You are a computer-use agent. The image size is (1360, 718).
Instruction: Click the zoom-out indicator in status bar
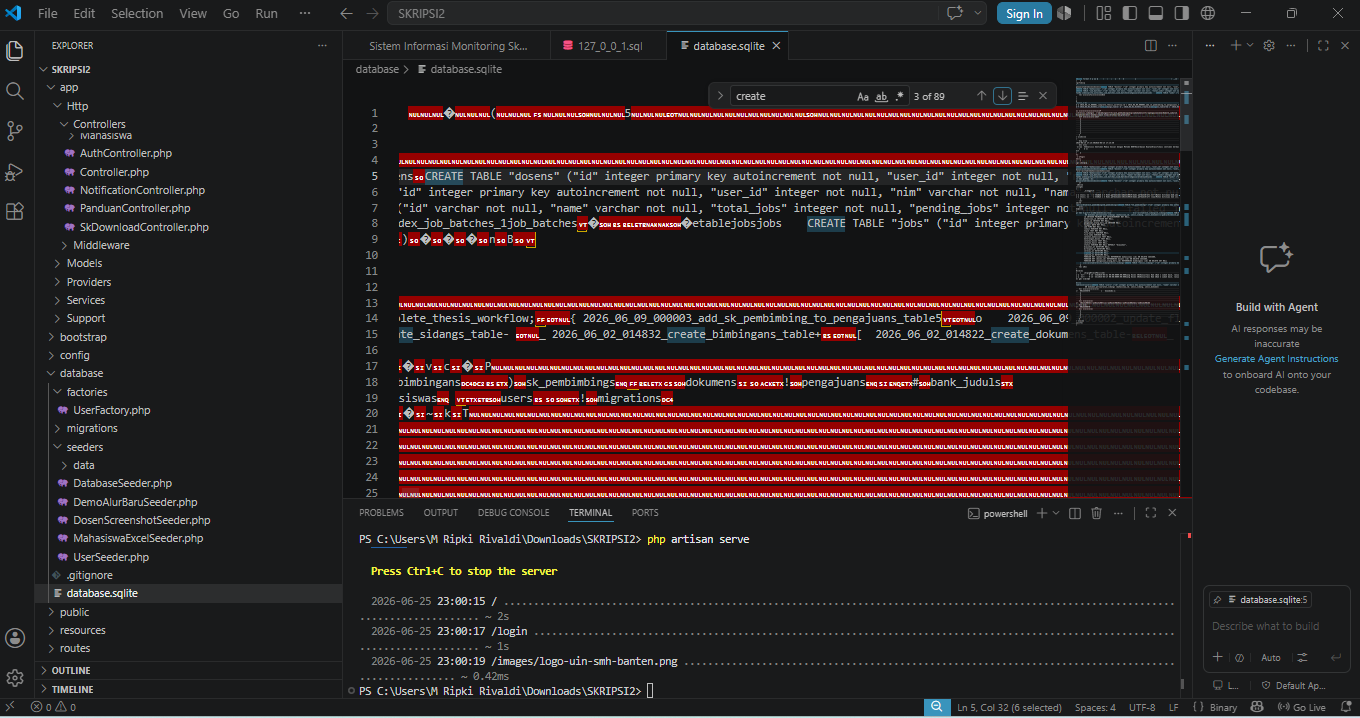tap(936, 707)
